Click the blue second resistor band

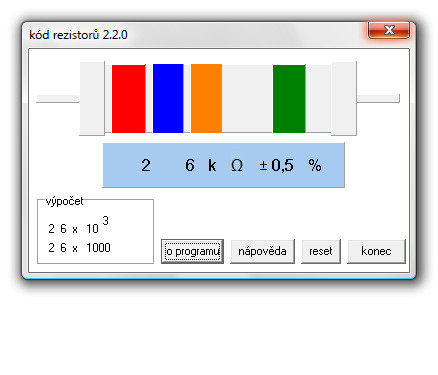(168, 98)
